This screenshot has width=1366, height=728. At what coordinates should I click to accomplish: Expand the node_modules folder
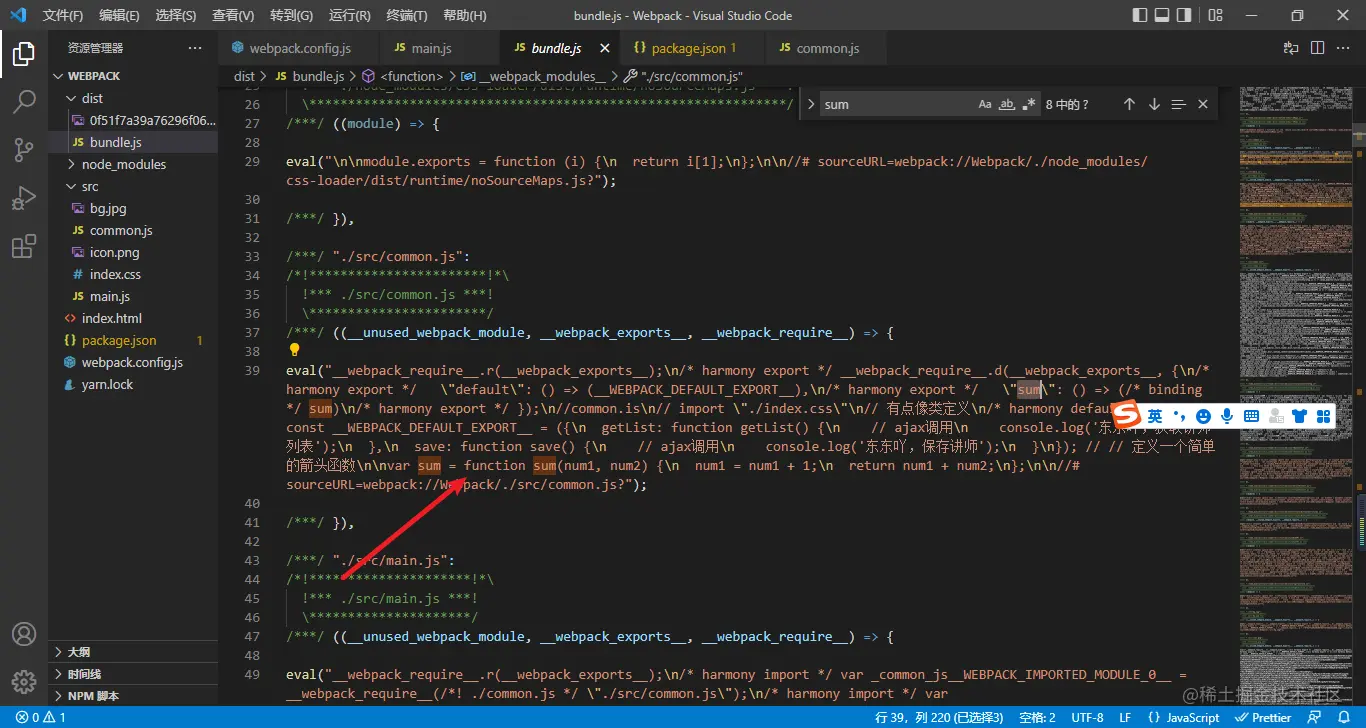point(133,164)
